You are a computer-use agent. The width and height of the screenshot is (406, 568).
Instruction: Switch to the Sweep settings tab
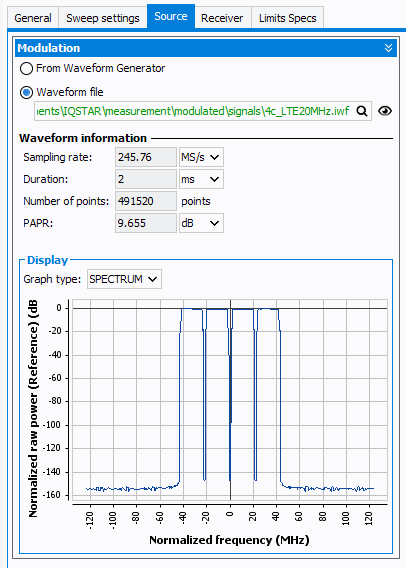(103, 18)
